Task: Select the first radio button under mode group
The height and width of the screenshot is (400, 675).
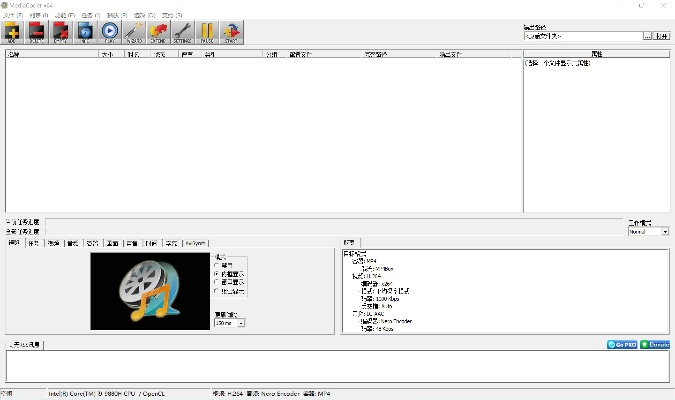Action: click(216, 264)
